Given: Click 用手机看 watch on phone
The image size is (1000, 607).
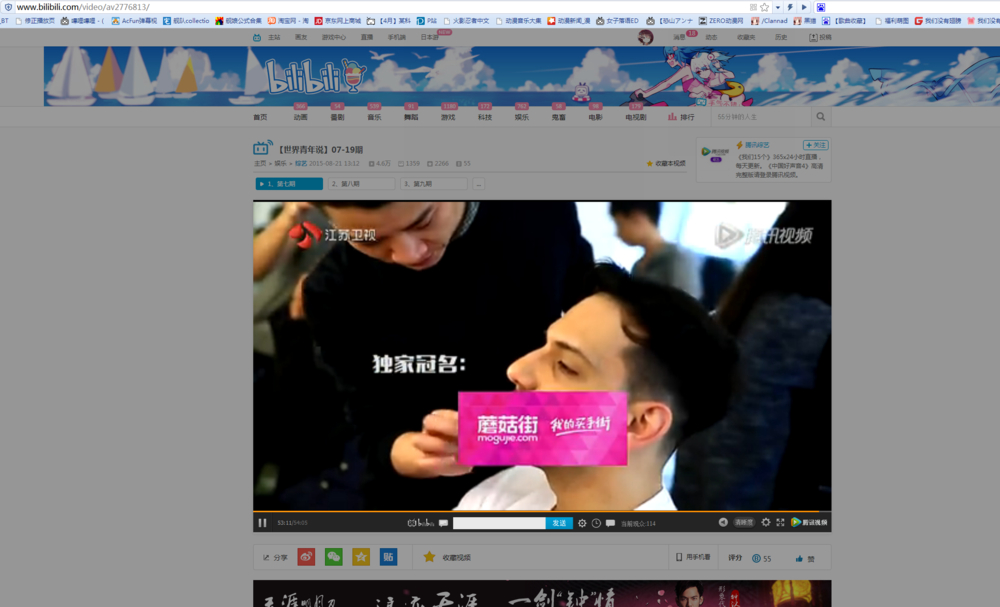Looking at the screenshot, I should click(693, 557).
